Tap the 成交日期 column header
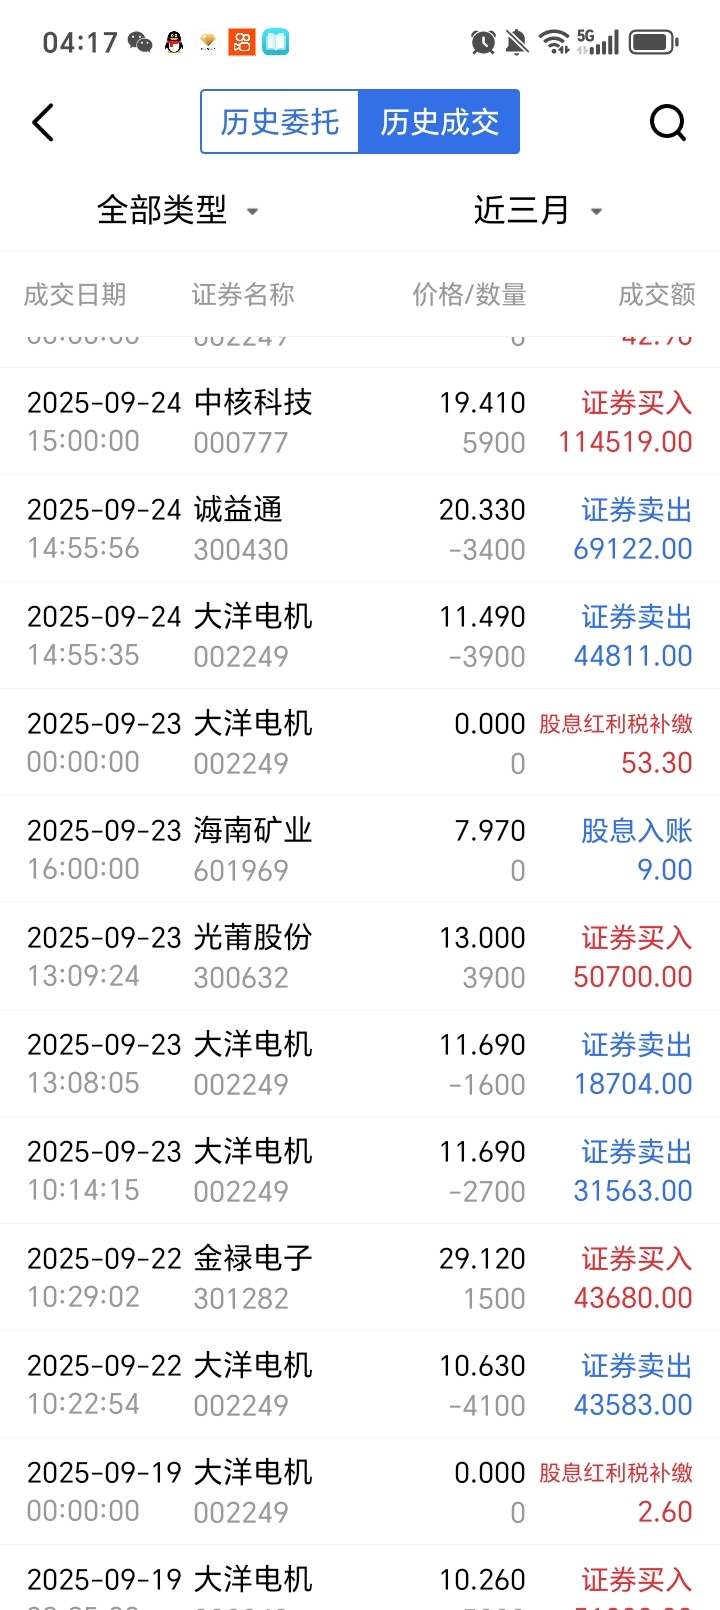 pos(75,294)
